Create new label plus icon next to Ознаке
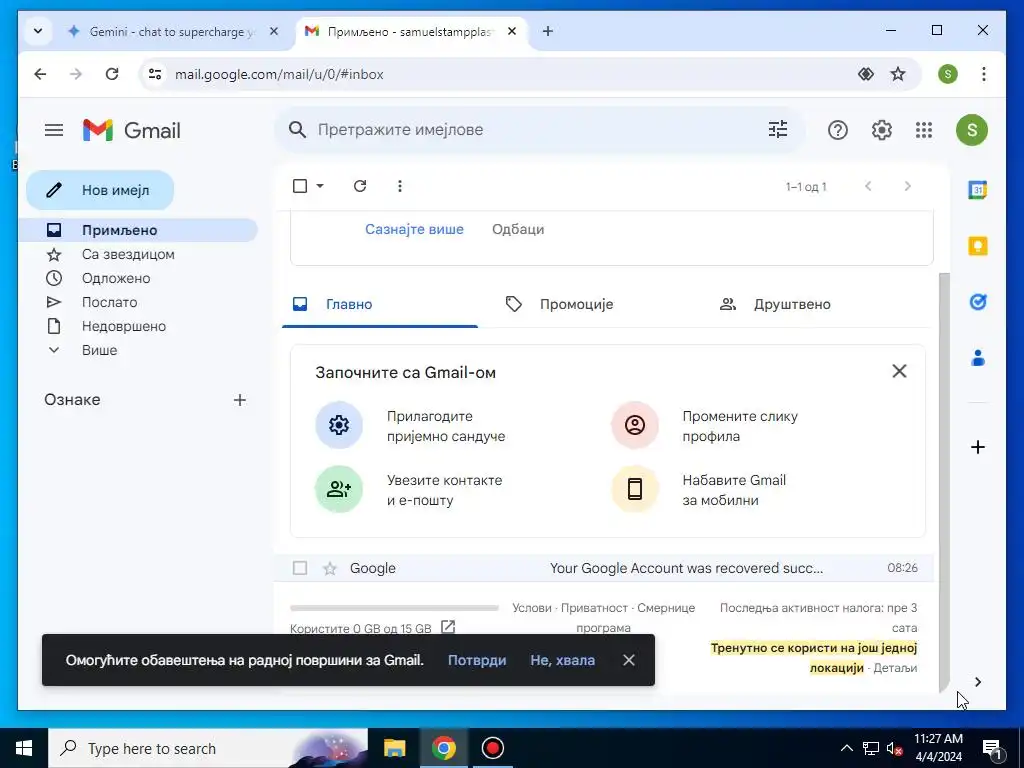The width and height of the screenshot is (1024, 768). point(240,400)
